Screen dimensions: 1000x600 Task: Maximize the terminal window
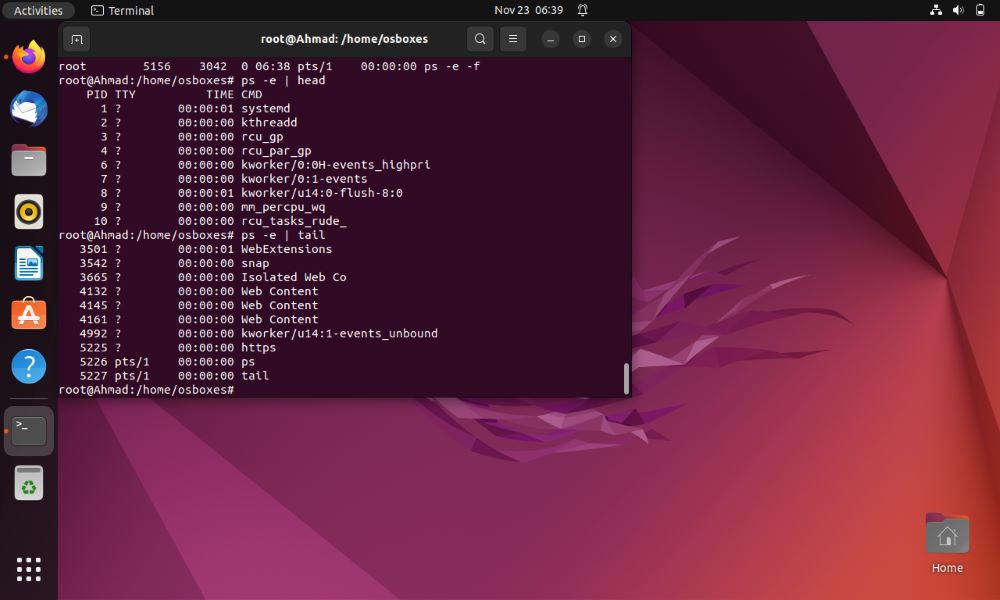[582, 39]
